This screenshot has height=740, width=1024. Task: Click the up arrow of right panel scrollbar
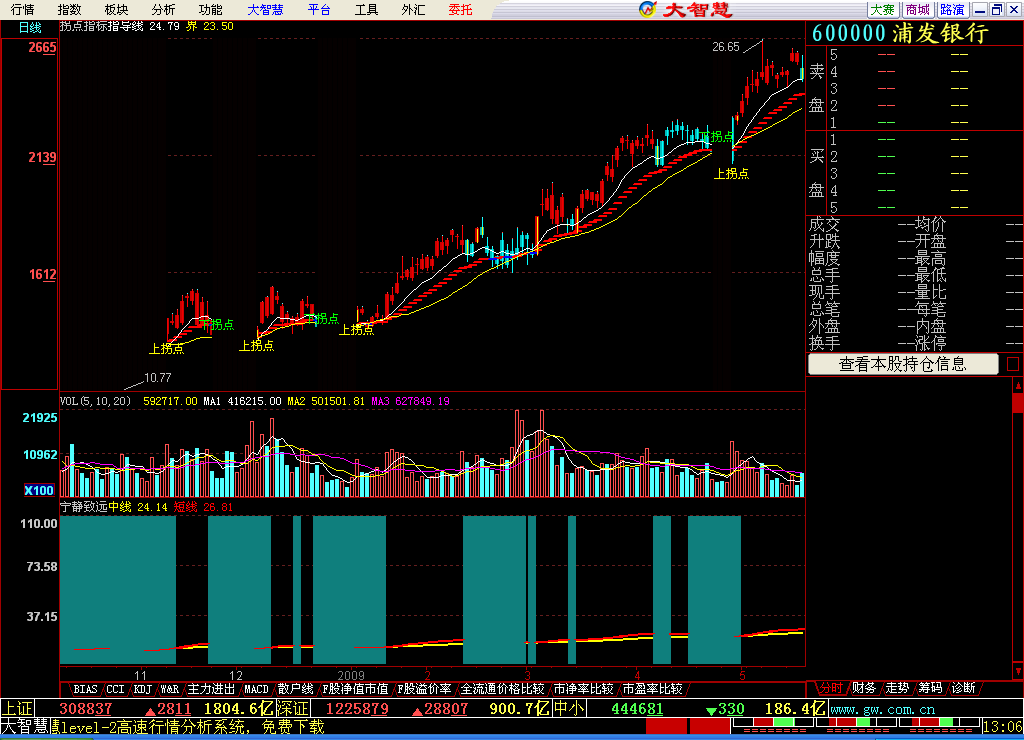[x=1017, y=385]
